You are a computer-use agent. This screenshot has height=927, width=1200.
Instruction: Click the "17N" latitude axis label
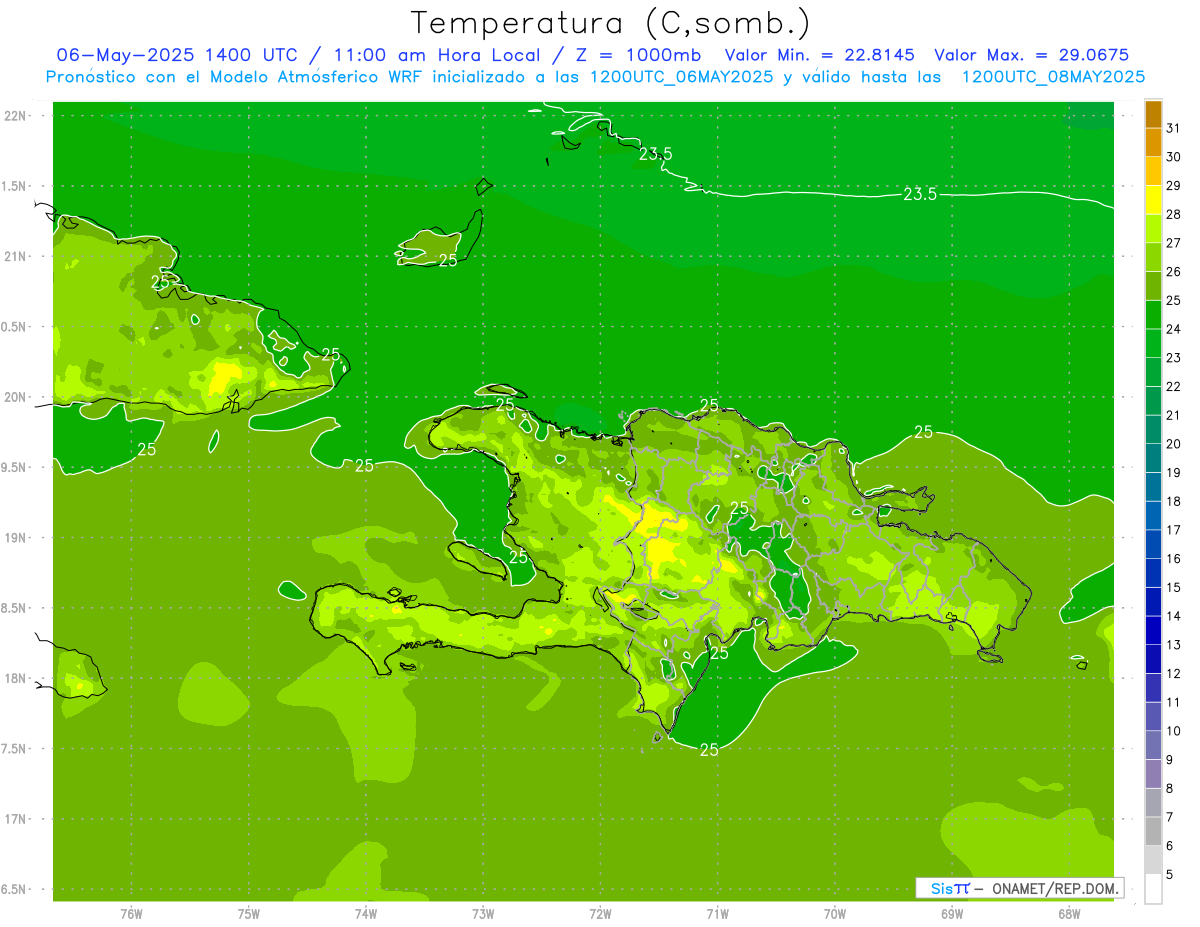pos(15,819)
